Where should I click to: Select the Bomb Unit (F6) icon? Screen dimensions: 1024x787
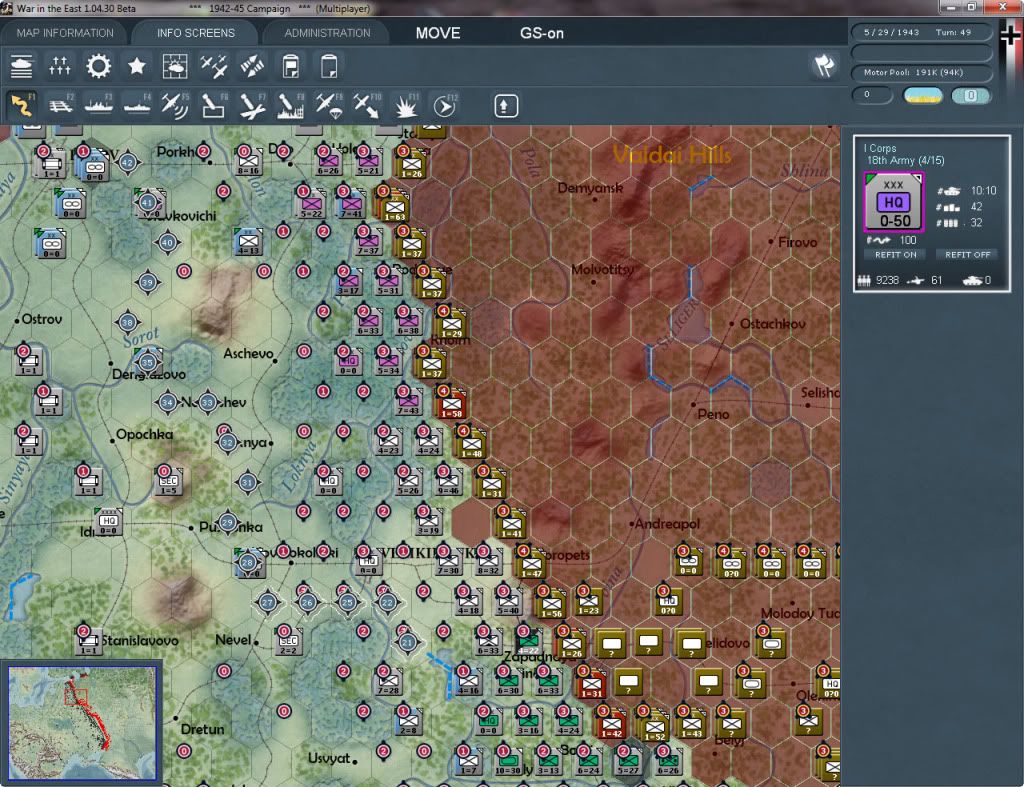pyautogui.click(x=214, y=105)
